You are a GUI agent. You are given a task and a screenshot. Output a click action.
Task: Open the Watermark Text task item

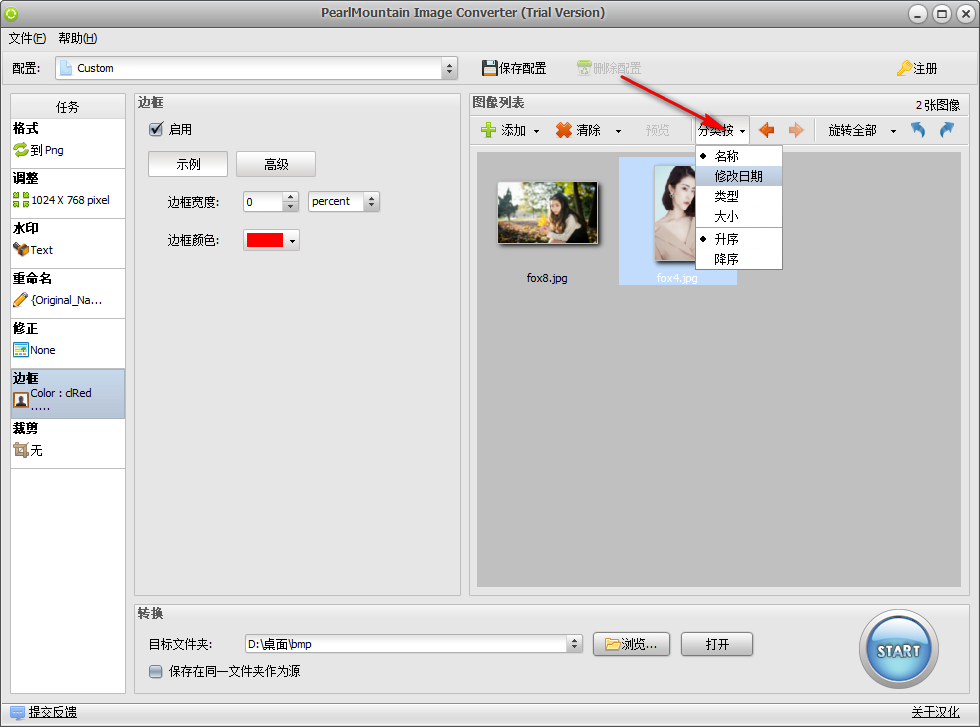68,244
